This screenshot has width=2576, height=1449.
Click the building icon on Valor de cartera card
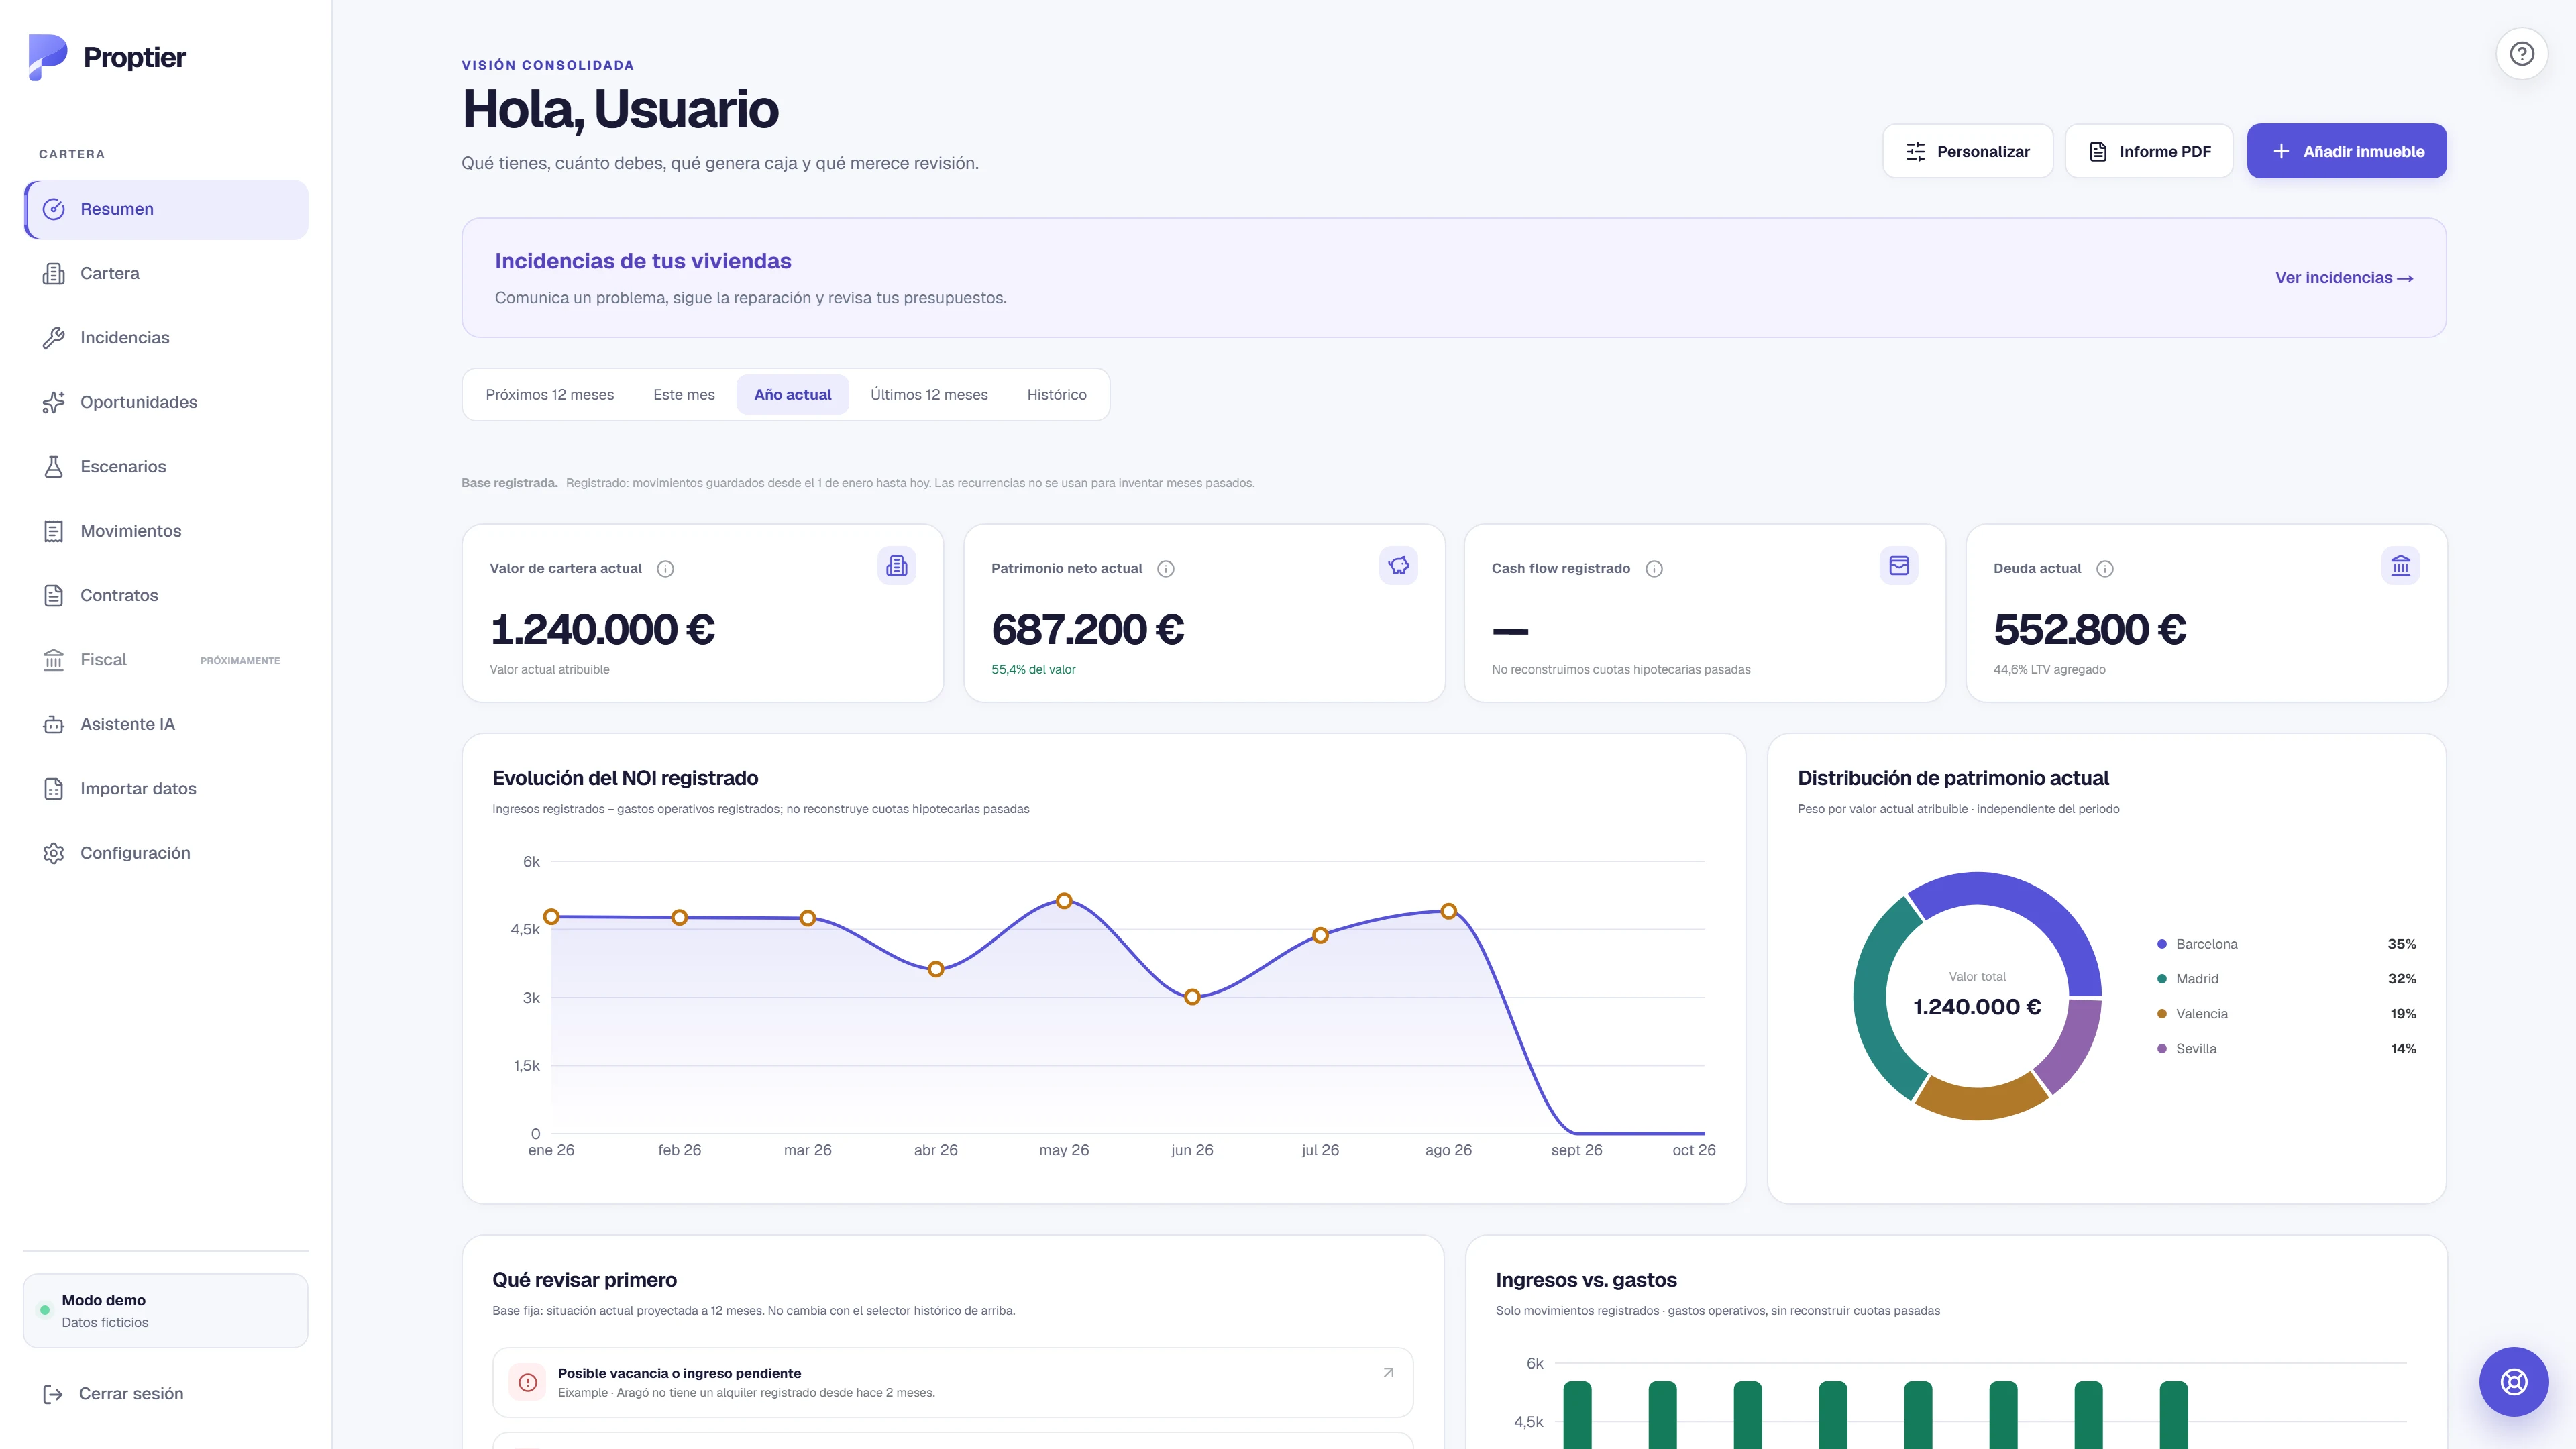(896, 565)
